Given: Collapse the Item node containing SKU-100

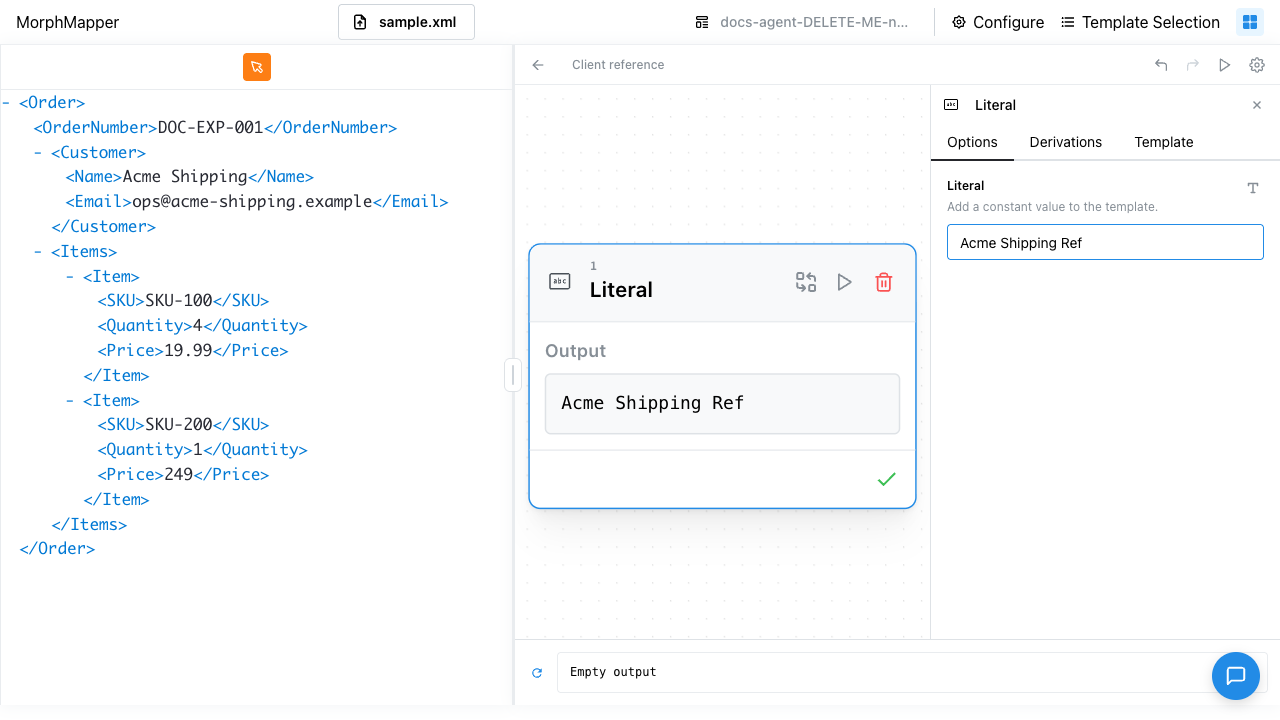Looking at the screenshot, I should [x=70, y=276].
